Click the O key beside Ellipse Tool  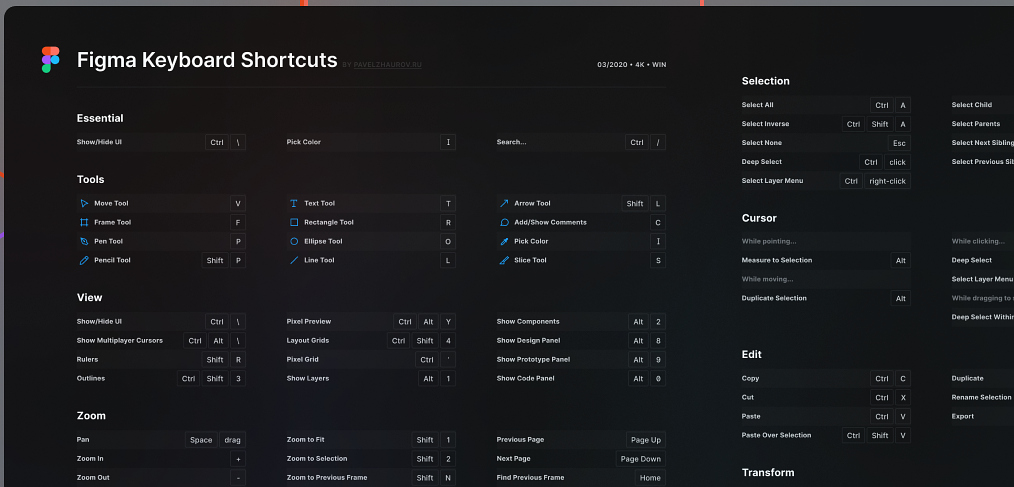448,242
